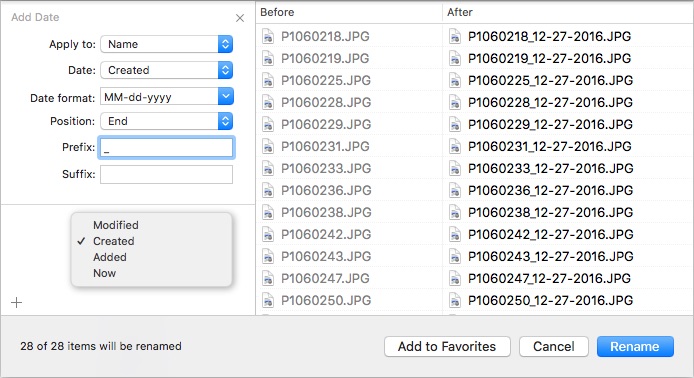Open the Apply to dropdown
Screen dimensions: 694x378
coord(166,44)
